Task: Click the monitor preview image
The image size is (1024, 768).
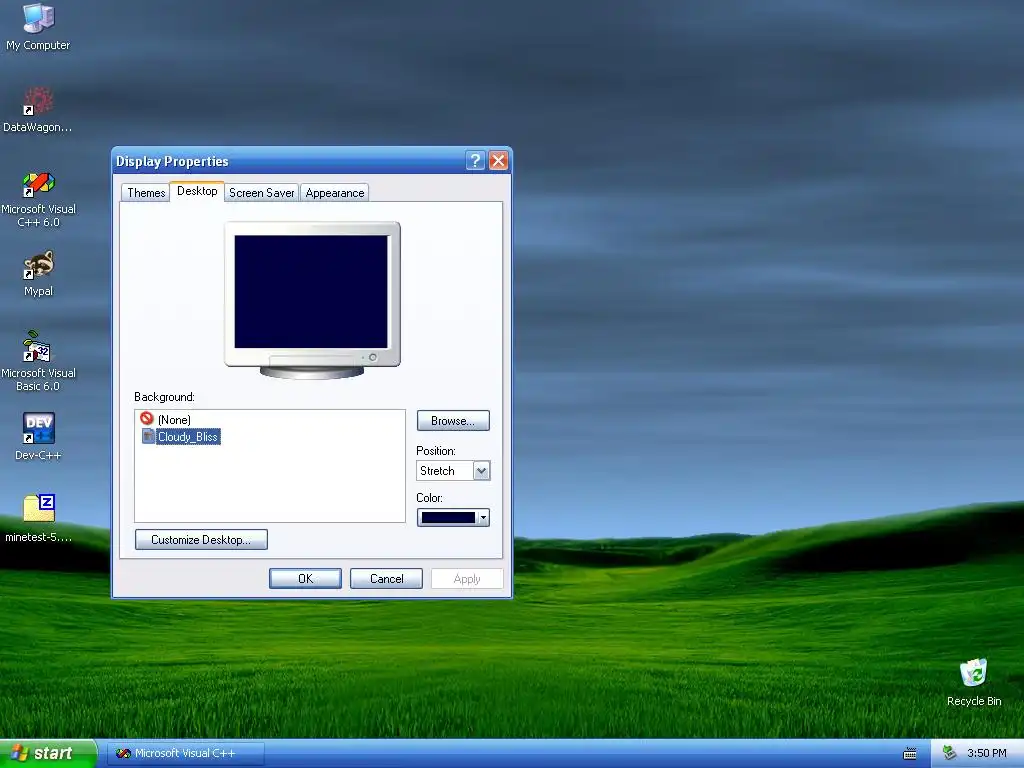Action: click(x=312, y=300)
